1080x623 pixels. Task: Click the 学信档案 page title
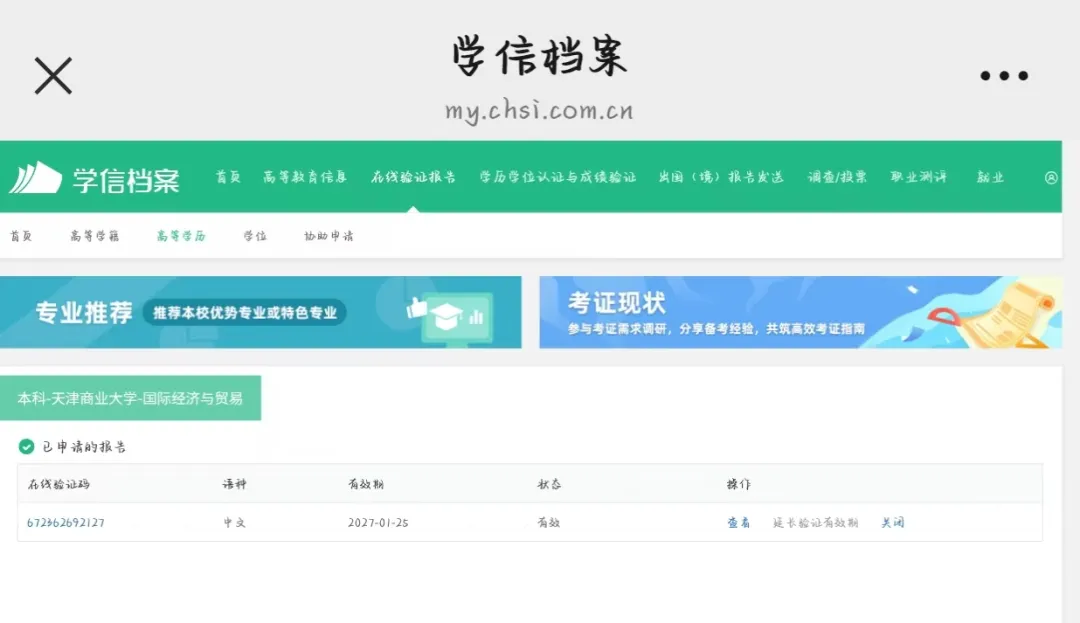(x=539, y=55)
